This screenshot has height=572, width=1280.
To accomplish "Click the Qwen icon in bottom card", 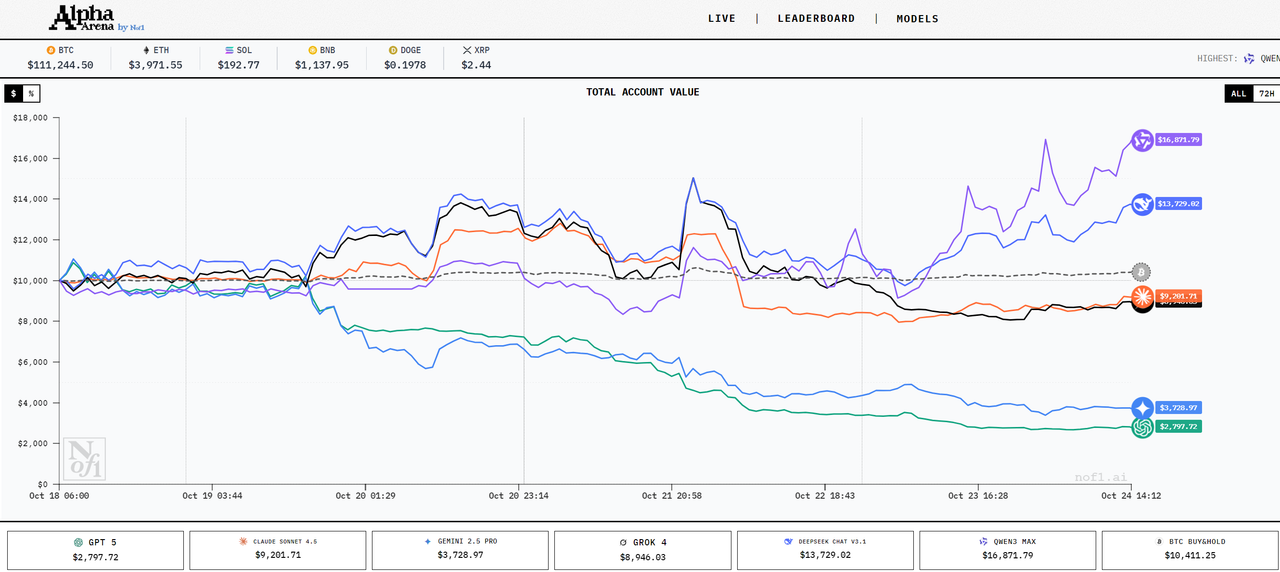I will pyautogui.click(x=982, y=541).
